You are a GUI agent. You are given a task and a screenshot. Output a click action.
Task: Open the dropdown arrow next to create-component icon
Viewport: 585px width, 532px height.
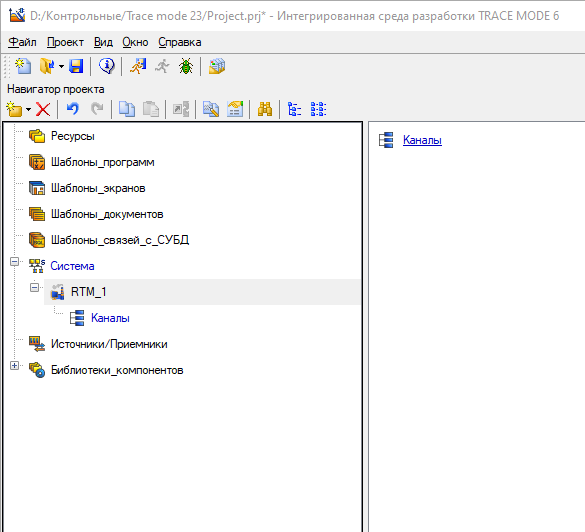[x=28, y=110]
